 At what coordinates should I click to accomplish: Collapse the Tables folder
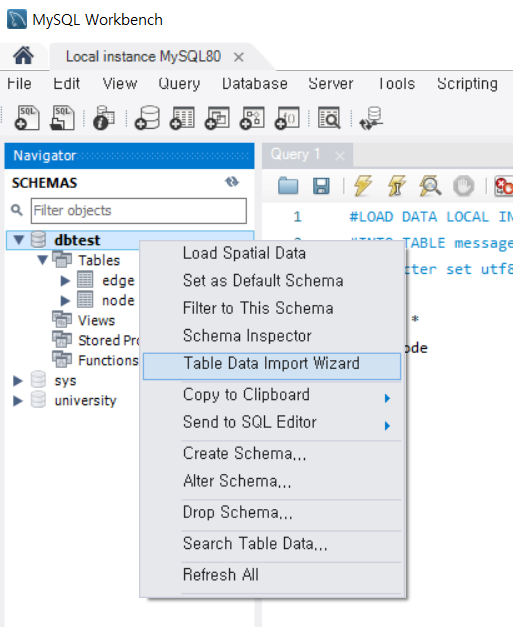(x=42, y=260)
